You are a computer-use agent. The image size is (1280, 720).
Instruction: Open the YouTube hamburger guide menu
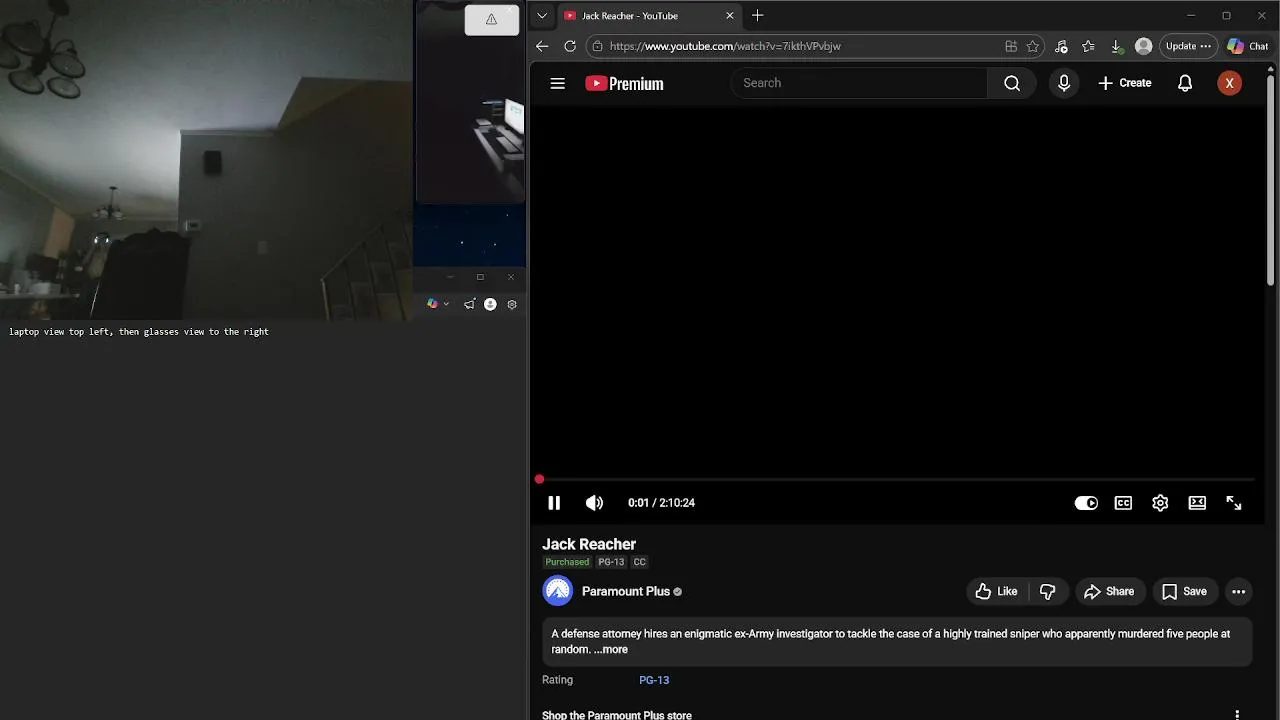tap(558, 84)
